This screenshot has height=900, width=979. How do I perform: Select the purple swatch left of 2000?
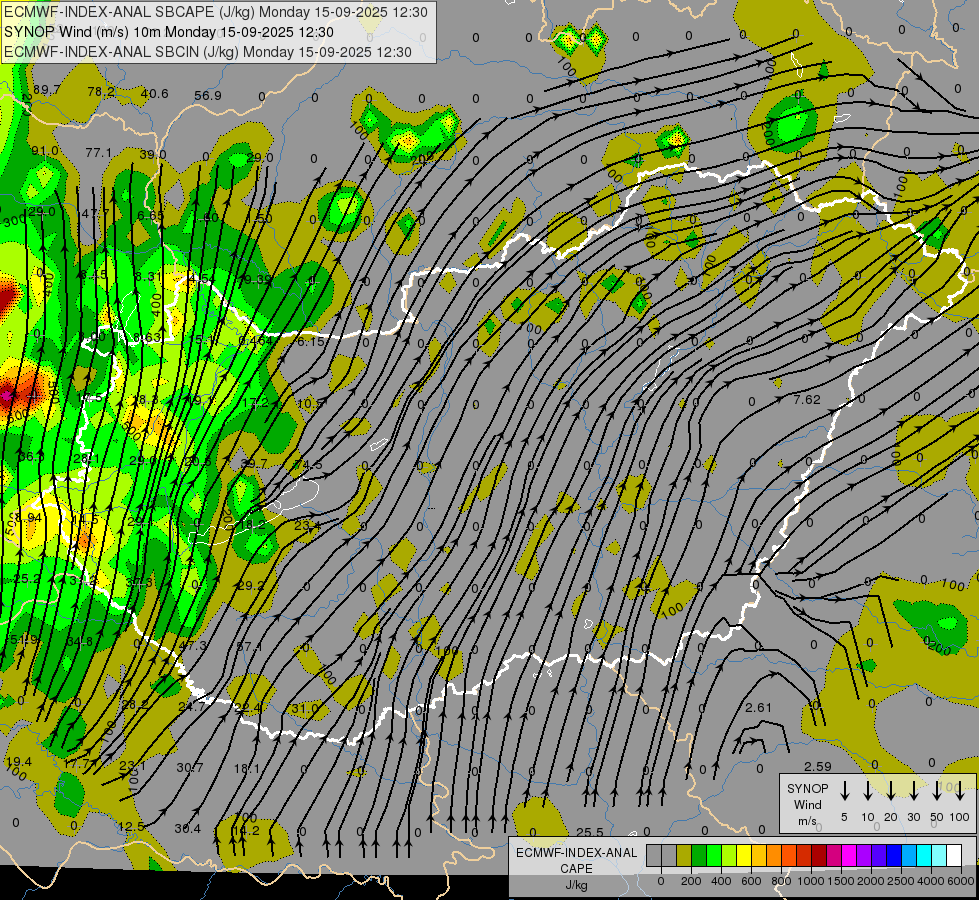[865, 855]
